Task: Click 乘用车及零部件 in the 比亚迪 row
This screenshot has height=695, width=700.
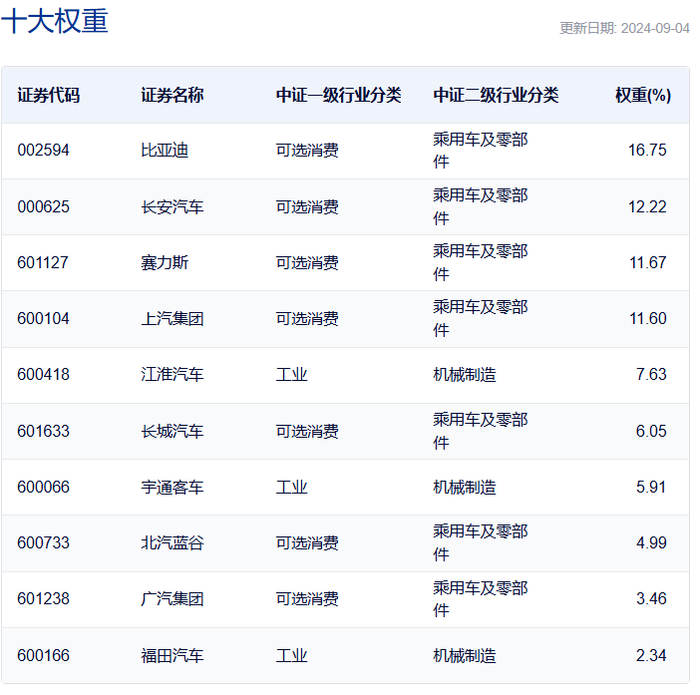Action: click(480, 151)
